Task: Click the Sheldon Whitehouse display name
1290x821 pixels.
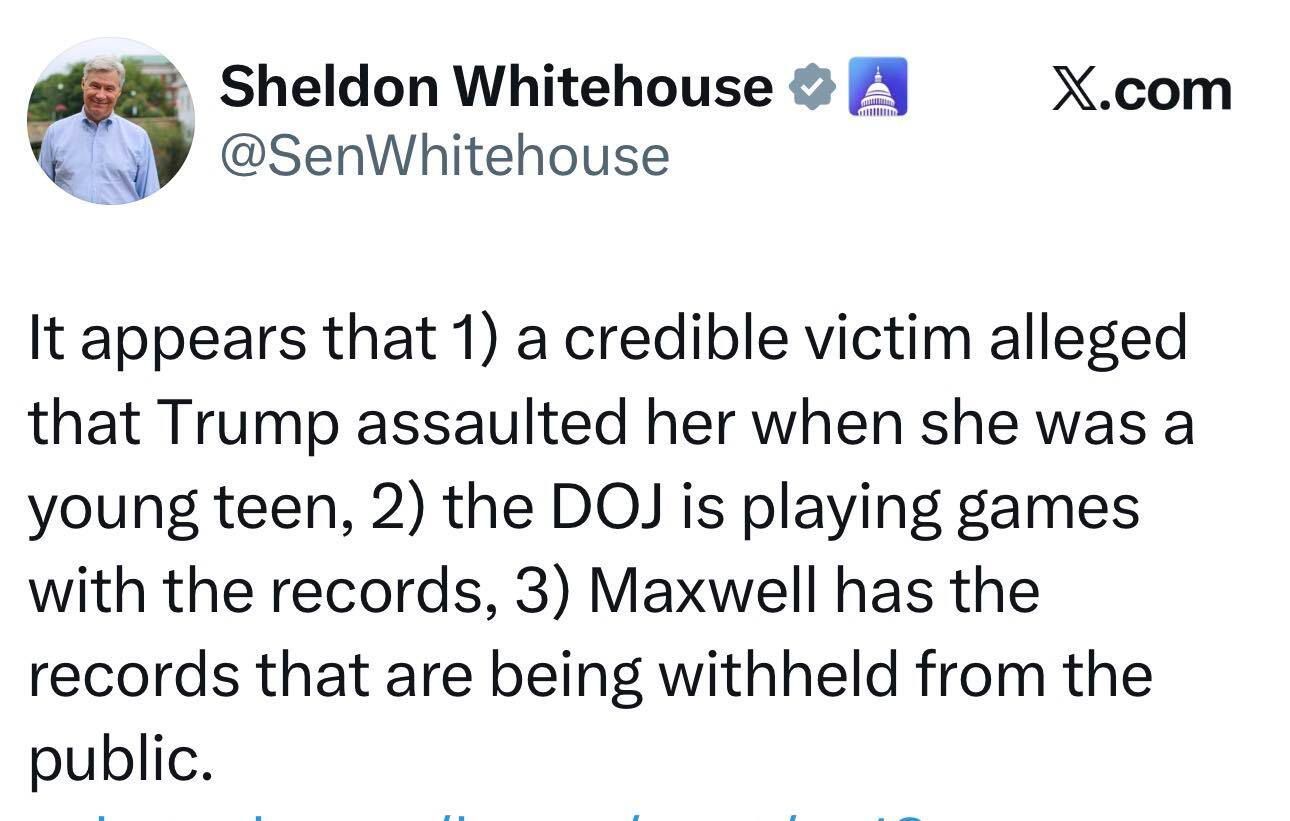Action: click(x=495, y=87)
